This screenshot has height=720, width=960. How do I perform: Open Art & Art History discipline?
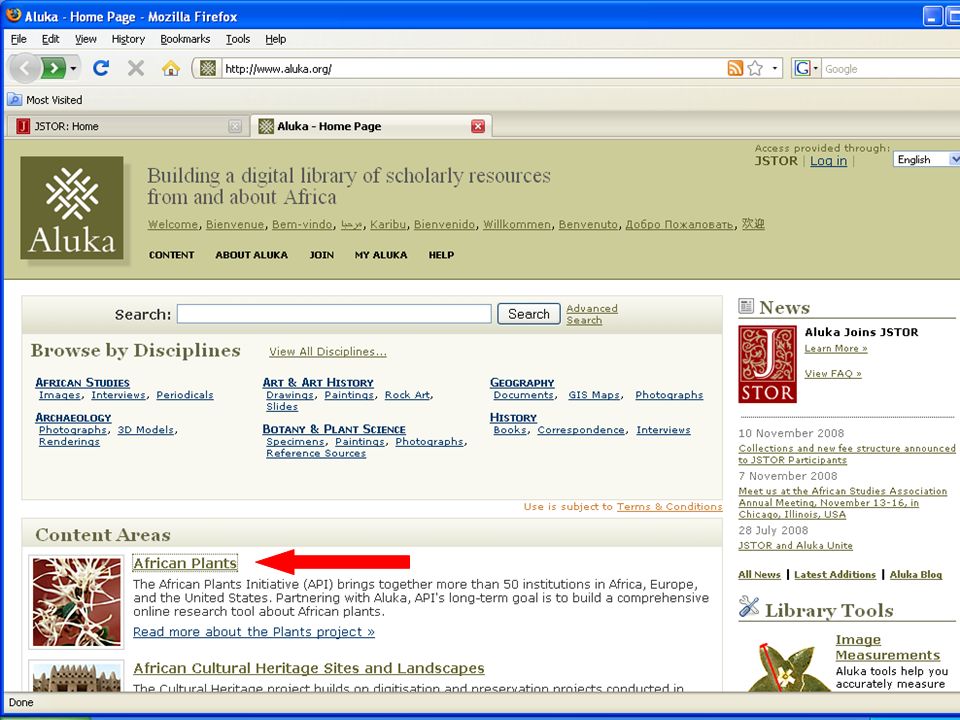(318, 382)
